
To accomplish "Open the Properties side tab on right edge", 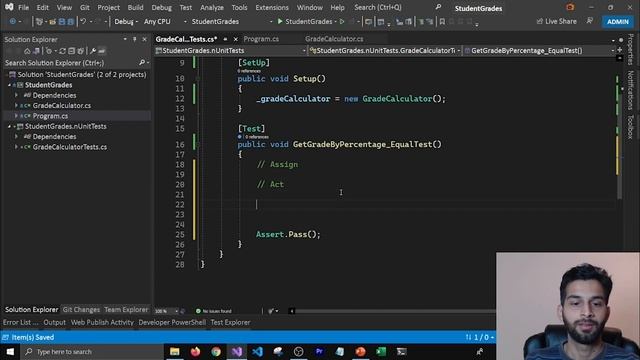I will pos(631,49).
